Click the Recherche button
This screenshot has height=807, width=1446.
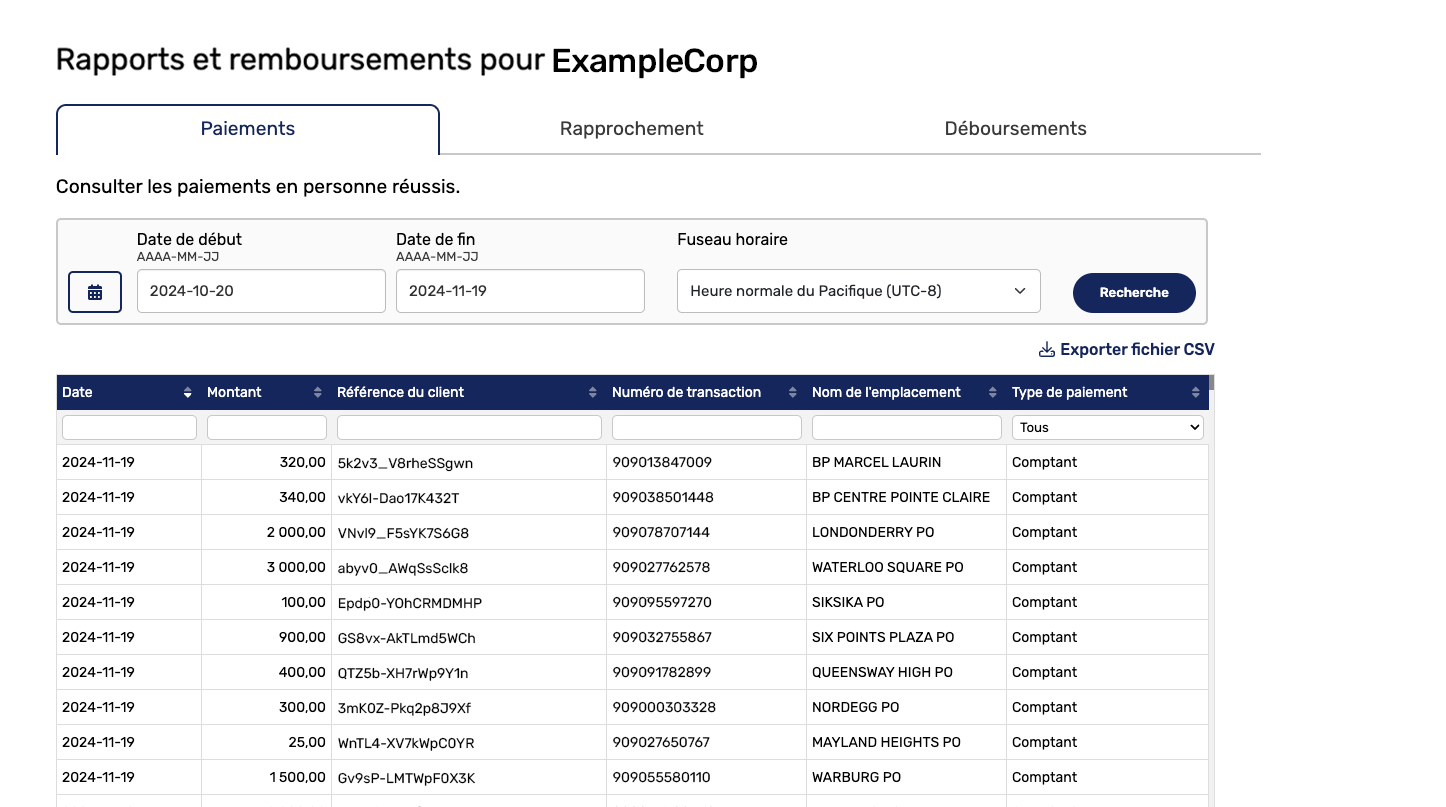click(1134, 293)
